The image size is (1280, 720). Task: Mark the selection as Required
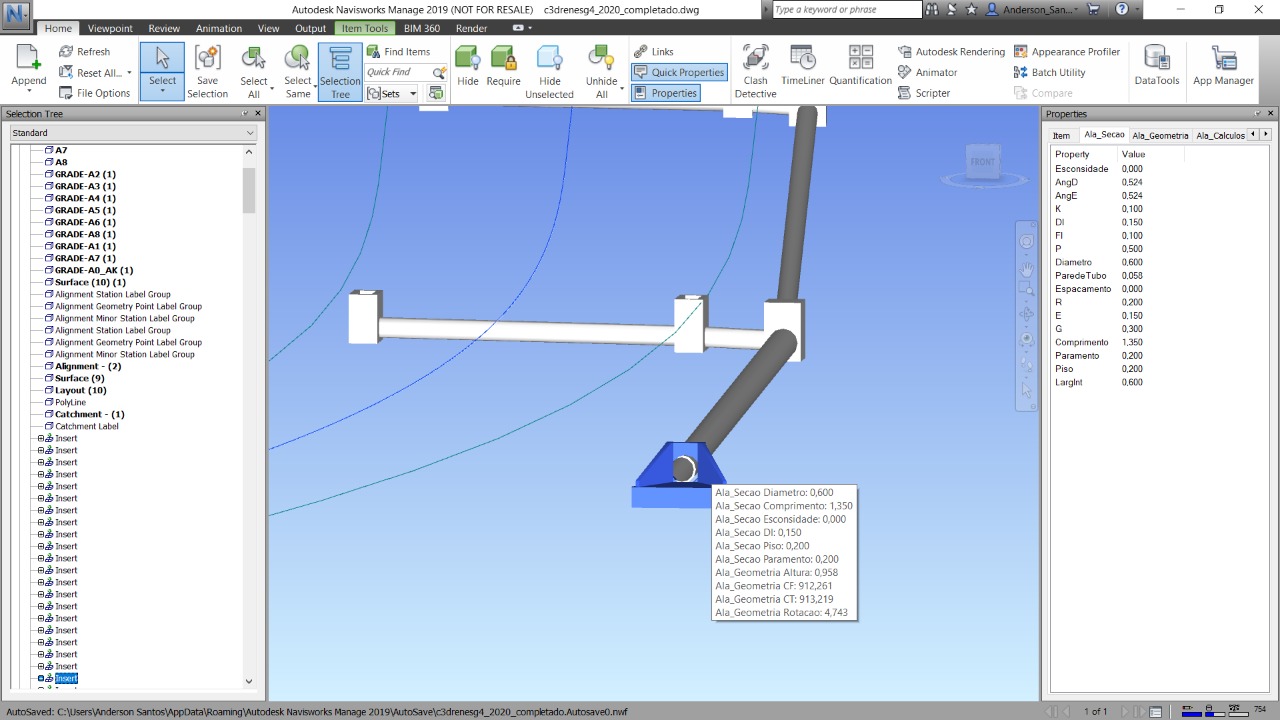503,66
